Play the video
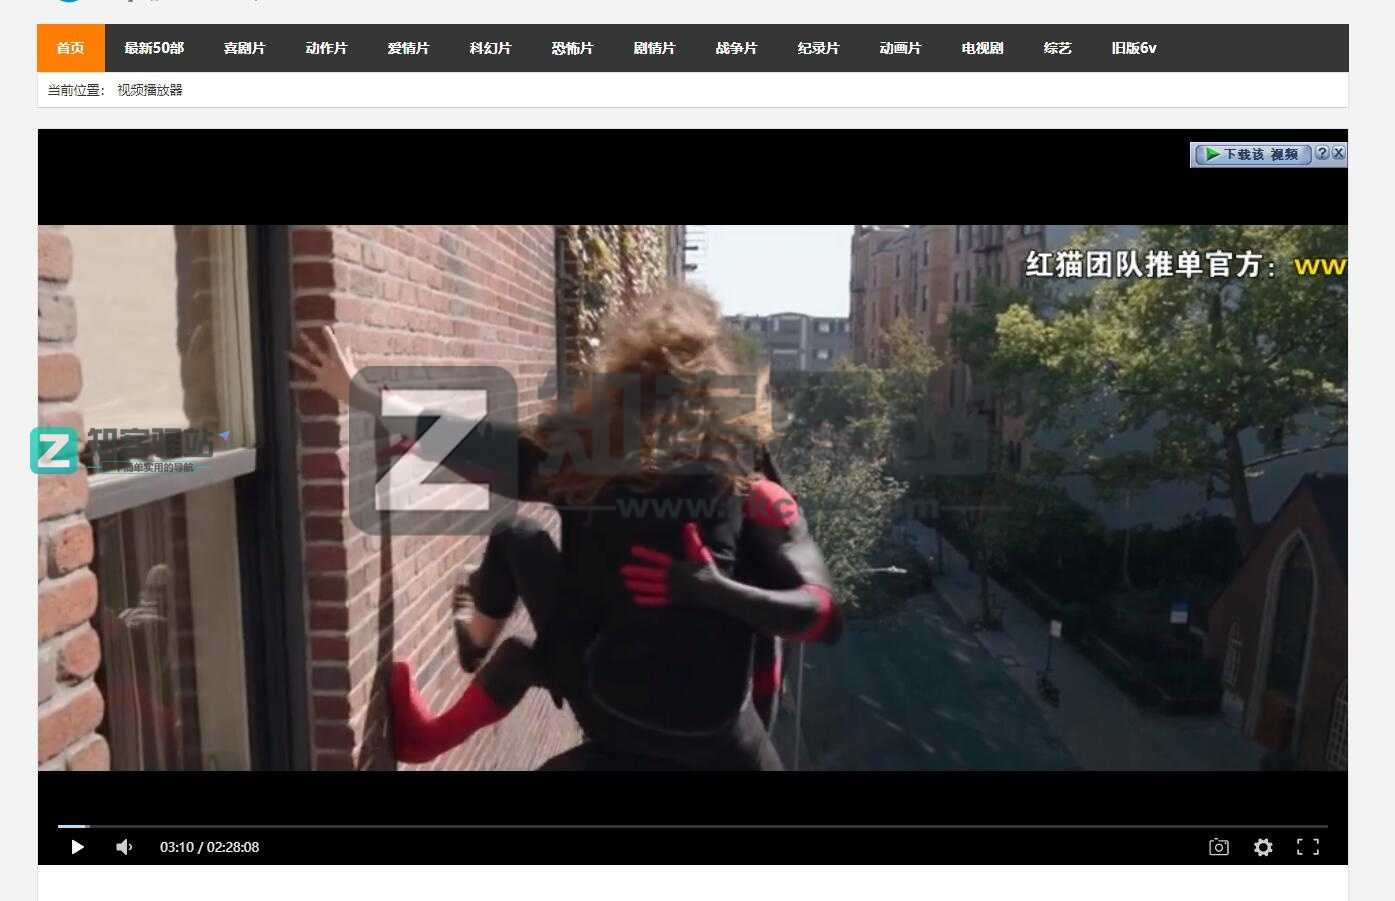1395x901 pixels. point(77,847)
